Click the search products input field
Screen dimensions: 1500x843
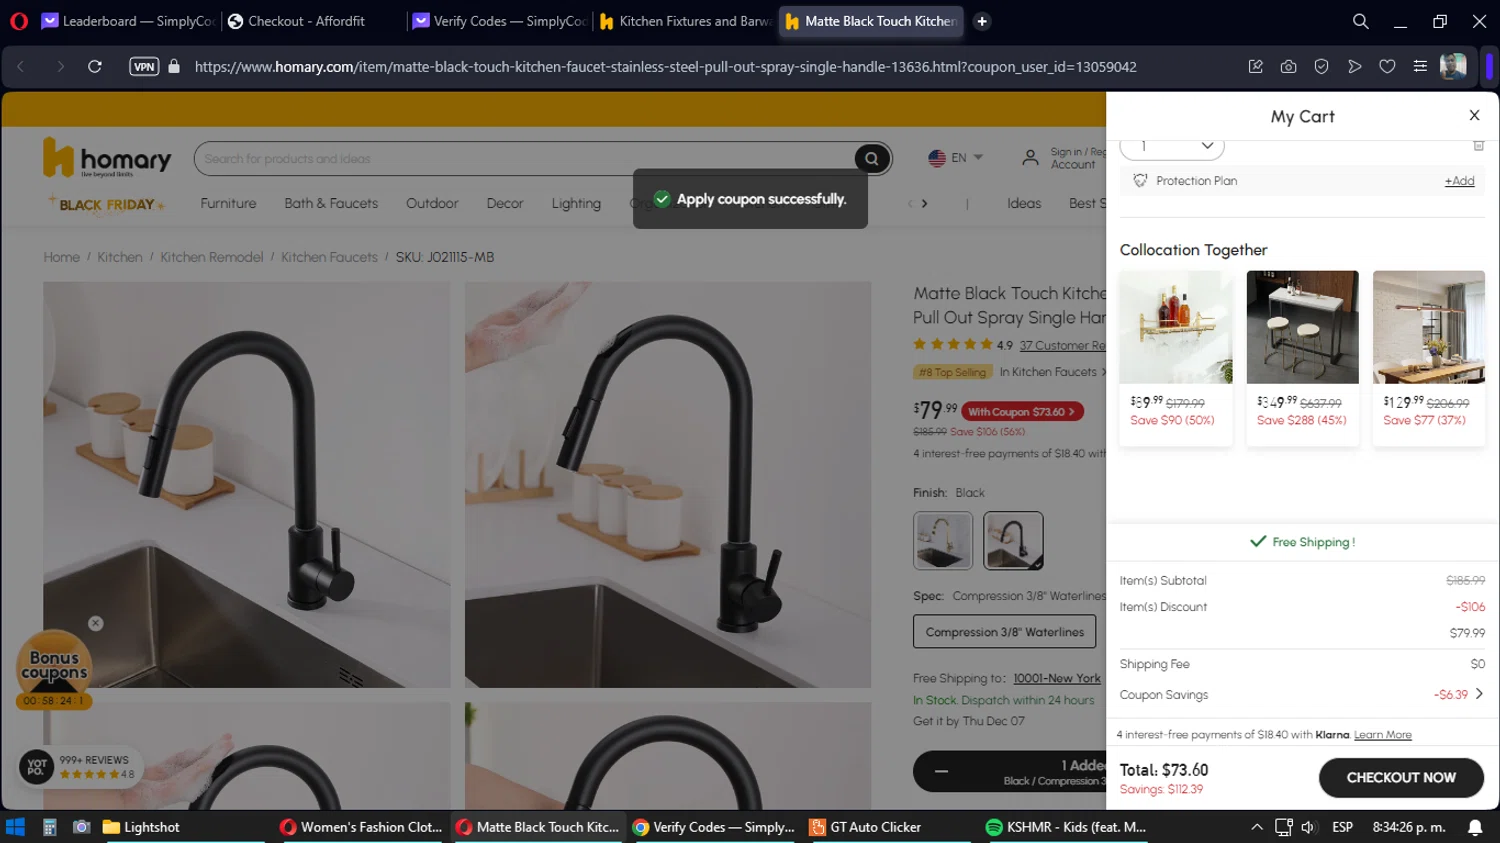(x=525, y=158)
